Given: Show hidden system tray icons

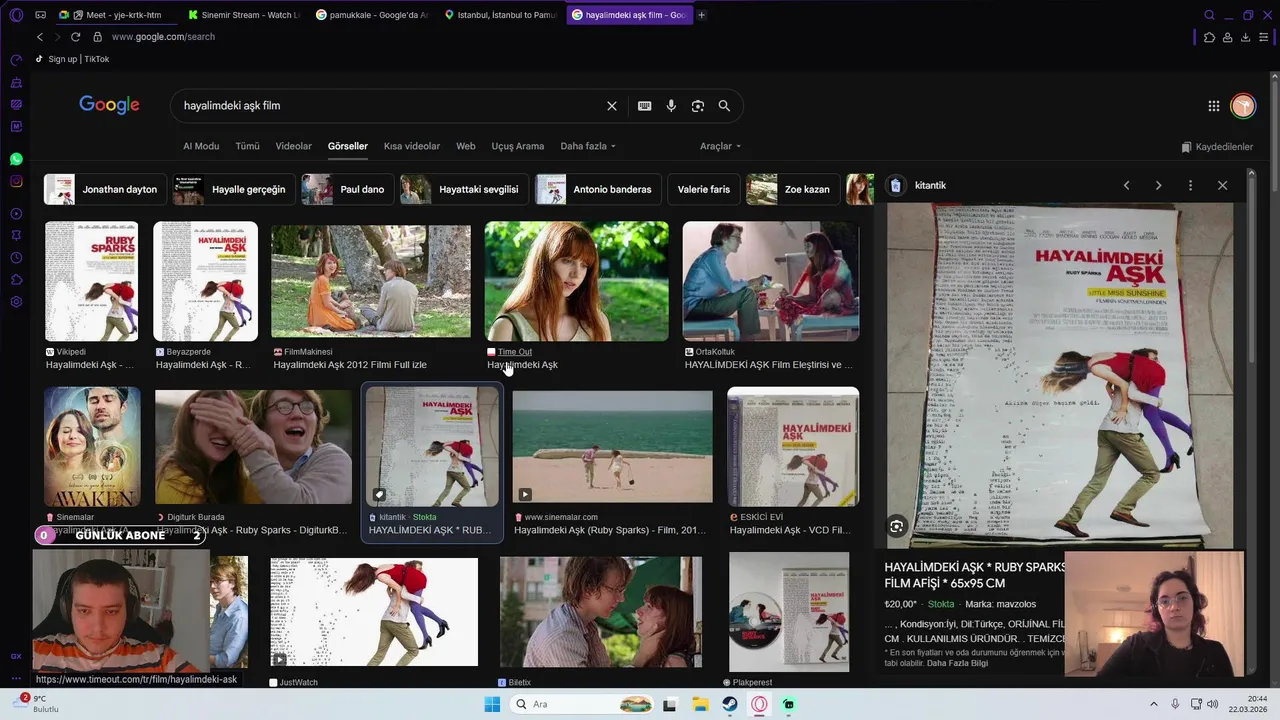Looking at the screenshot, I should click(x=1154, y=705).
